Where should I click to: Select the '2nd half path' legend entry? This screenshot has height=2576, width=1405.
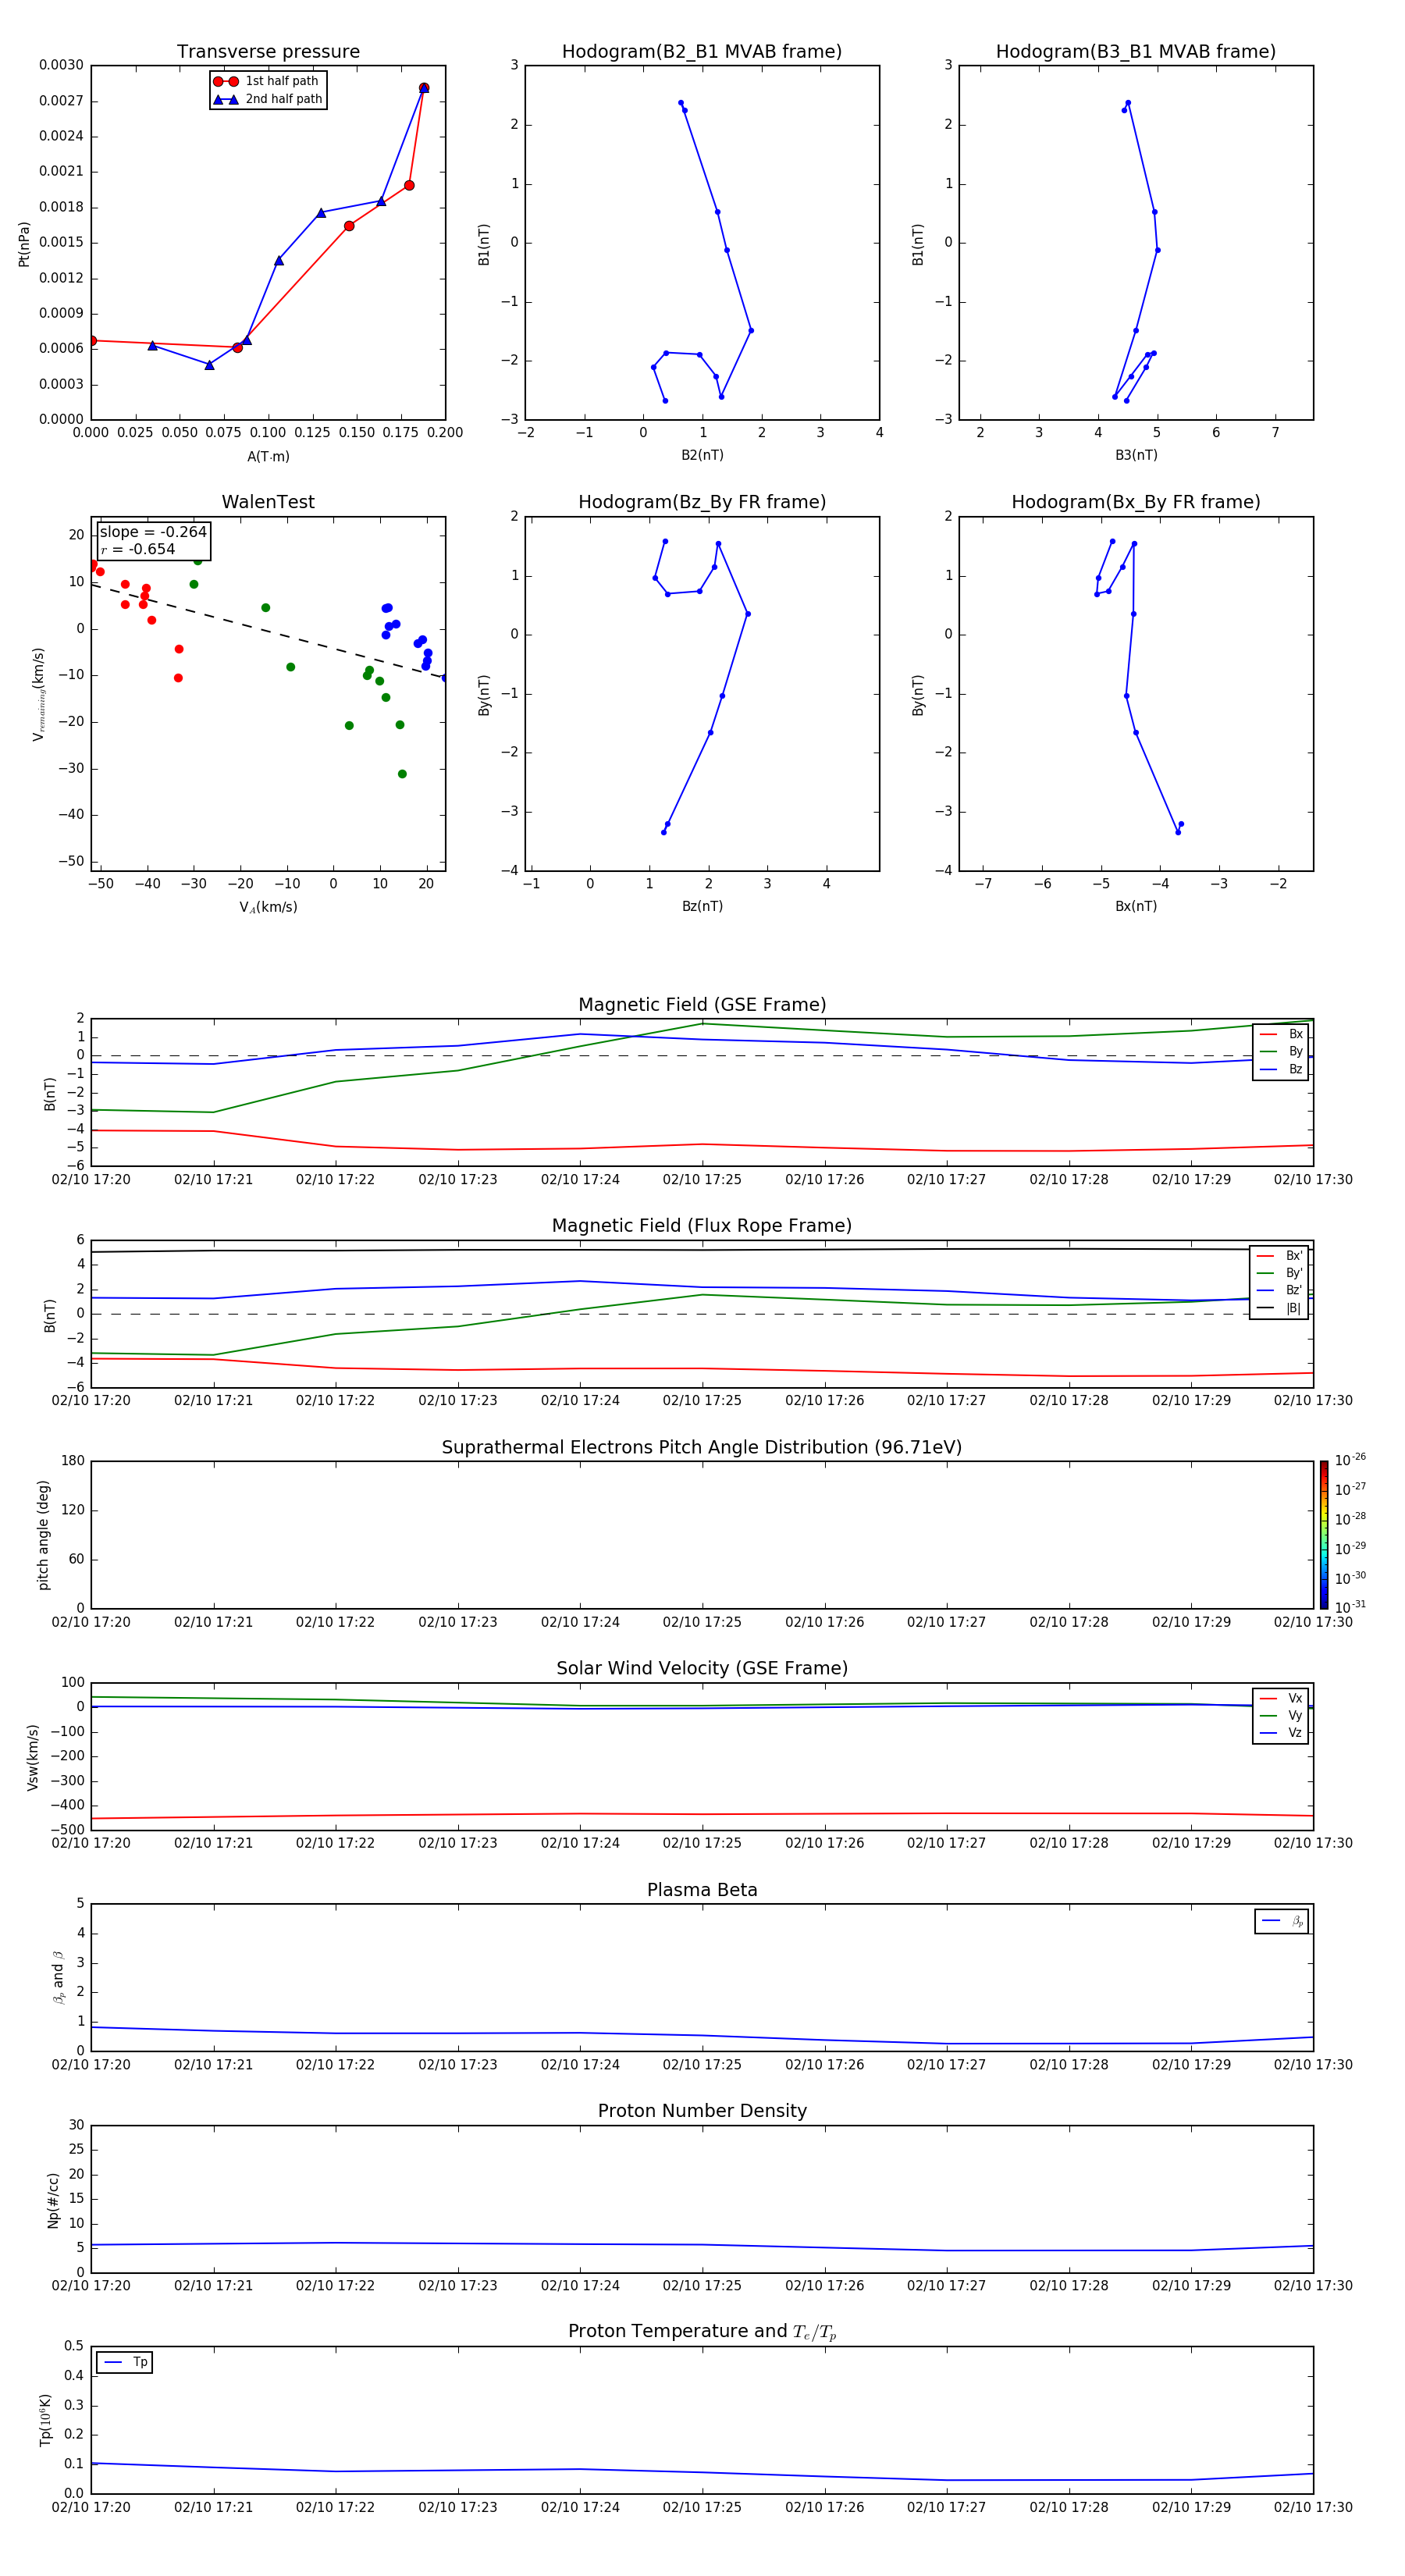pos(267,99)
